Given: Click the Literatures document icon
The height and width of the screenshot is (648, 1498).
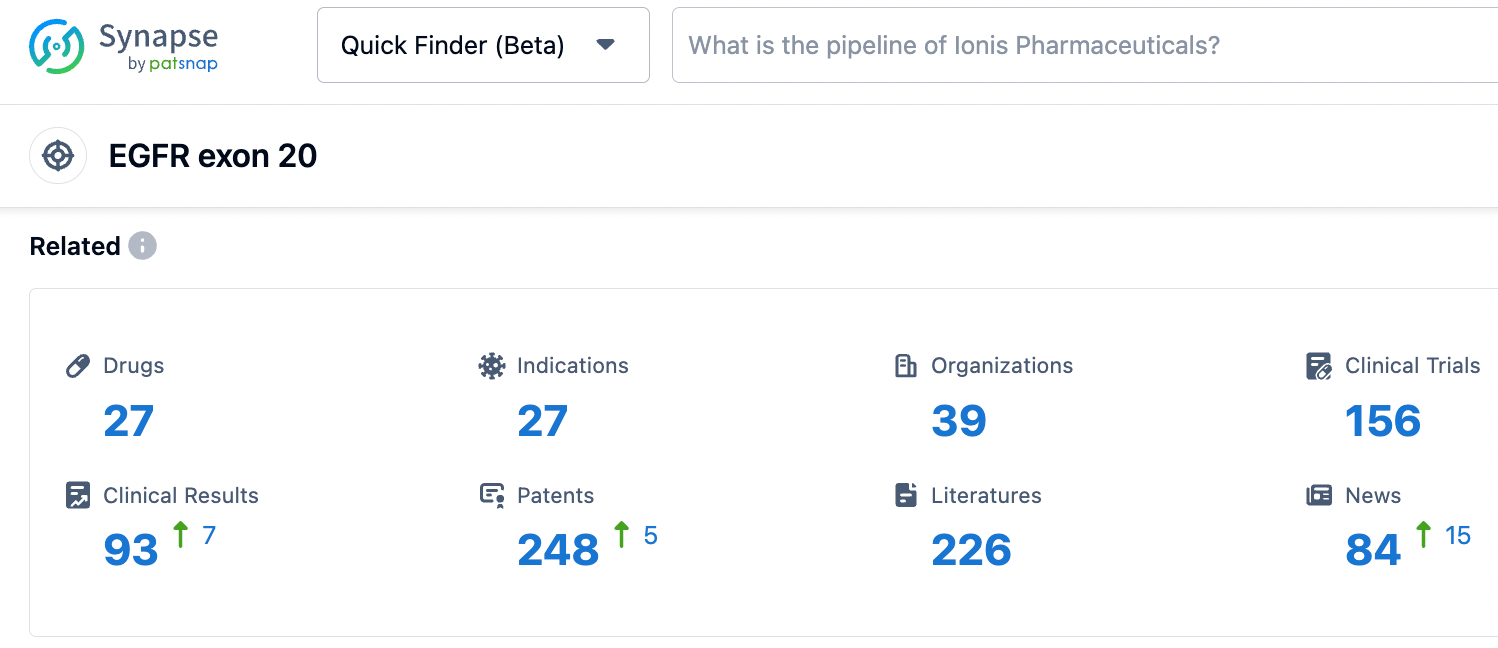Looking at the screenshot, I should [906, 496].
